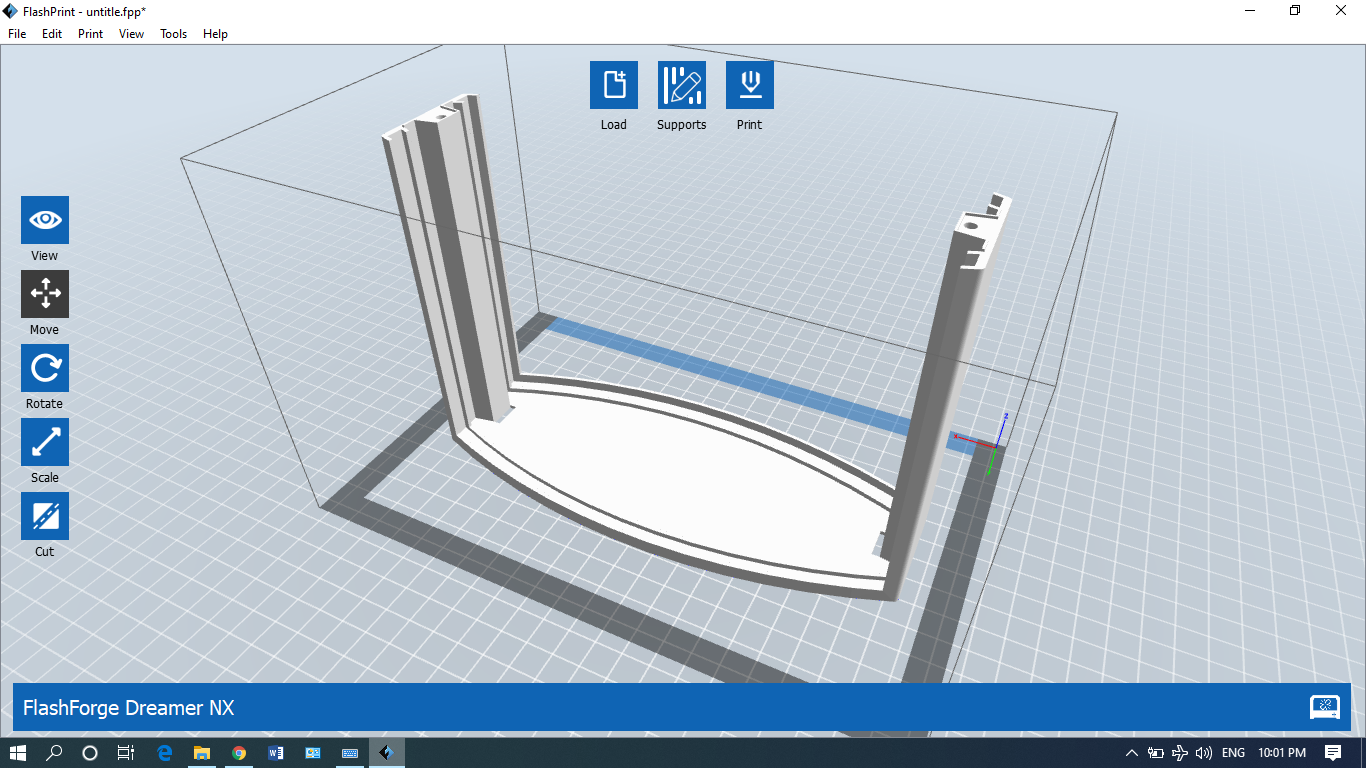Click the Load file icon
This screenshot has width=1366, height=768.
click(613, 85)
